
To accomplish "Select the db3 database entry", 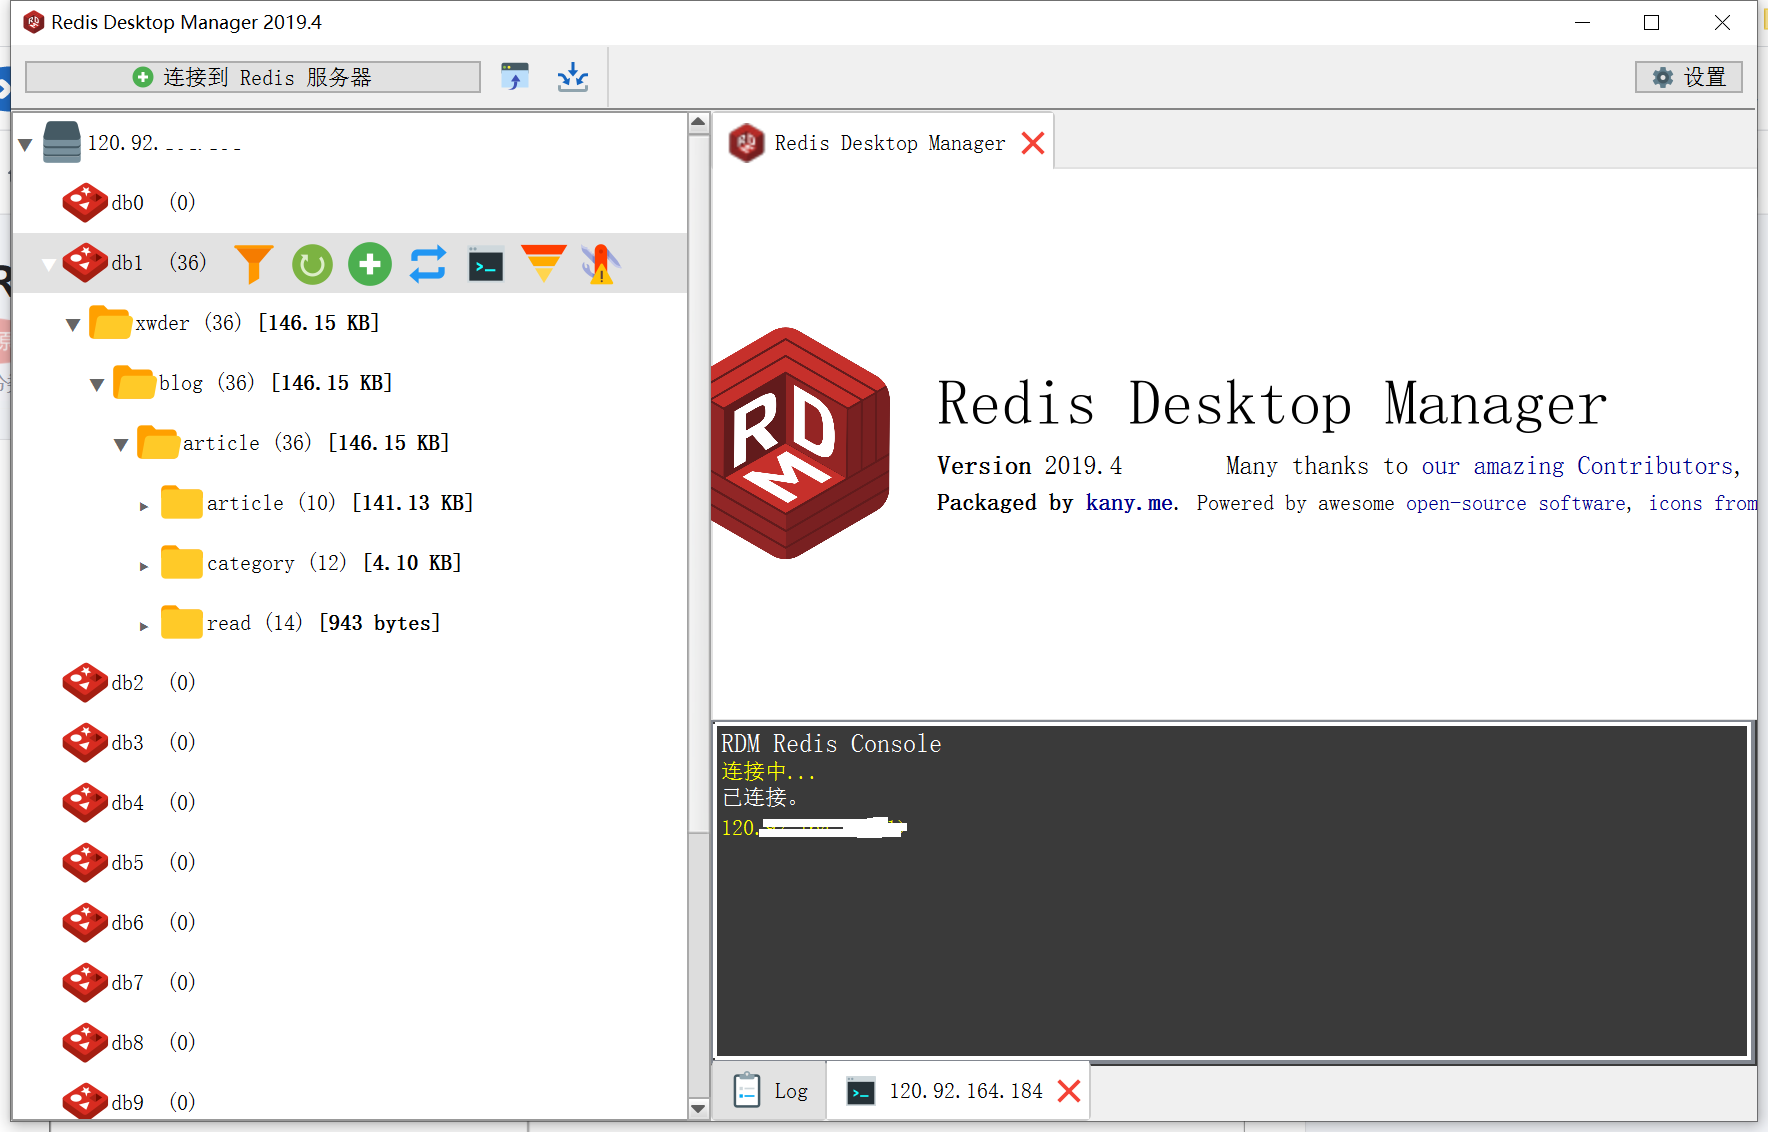I will (128, 742).
